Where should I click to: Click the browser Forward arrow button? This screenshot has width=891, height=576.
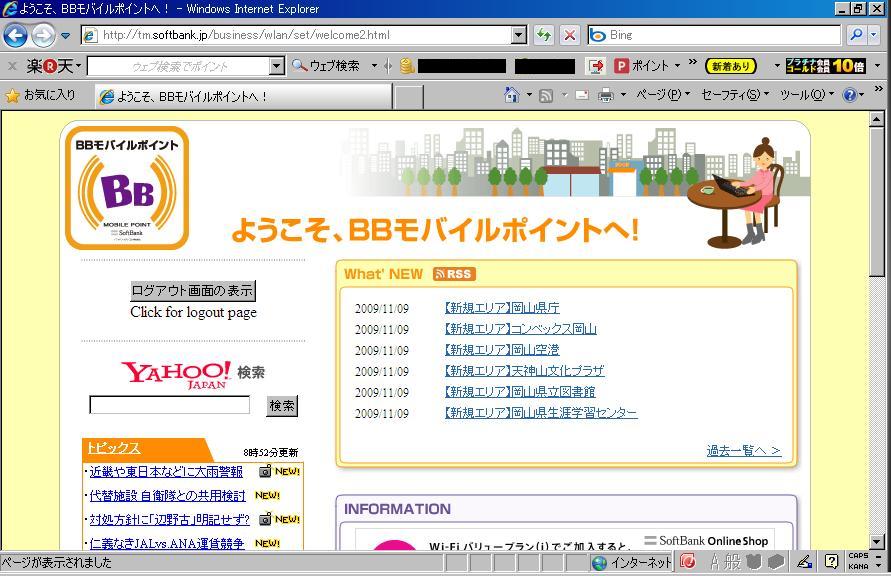43,36
